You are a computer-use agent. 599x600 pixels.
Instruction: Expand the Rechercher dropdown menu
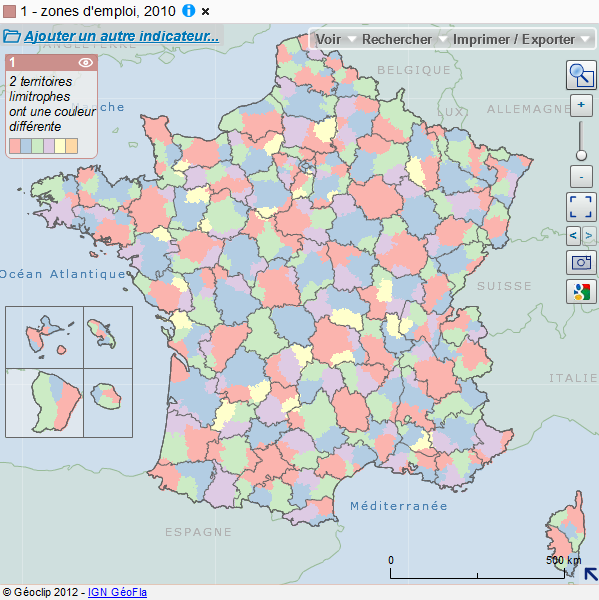point(404,39)
